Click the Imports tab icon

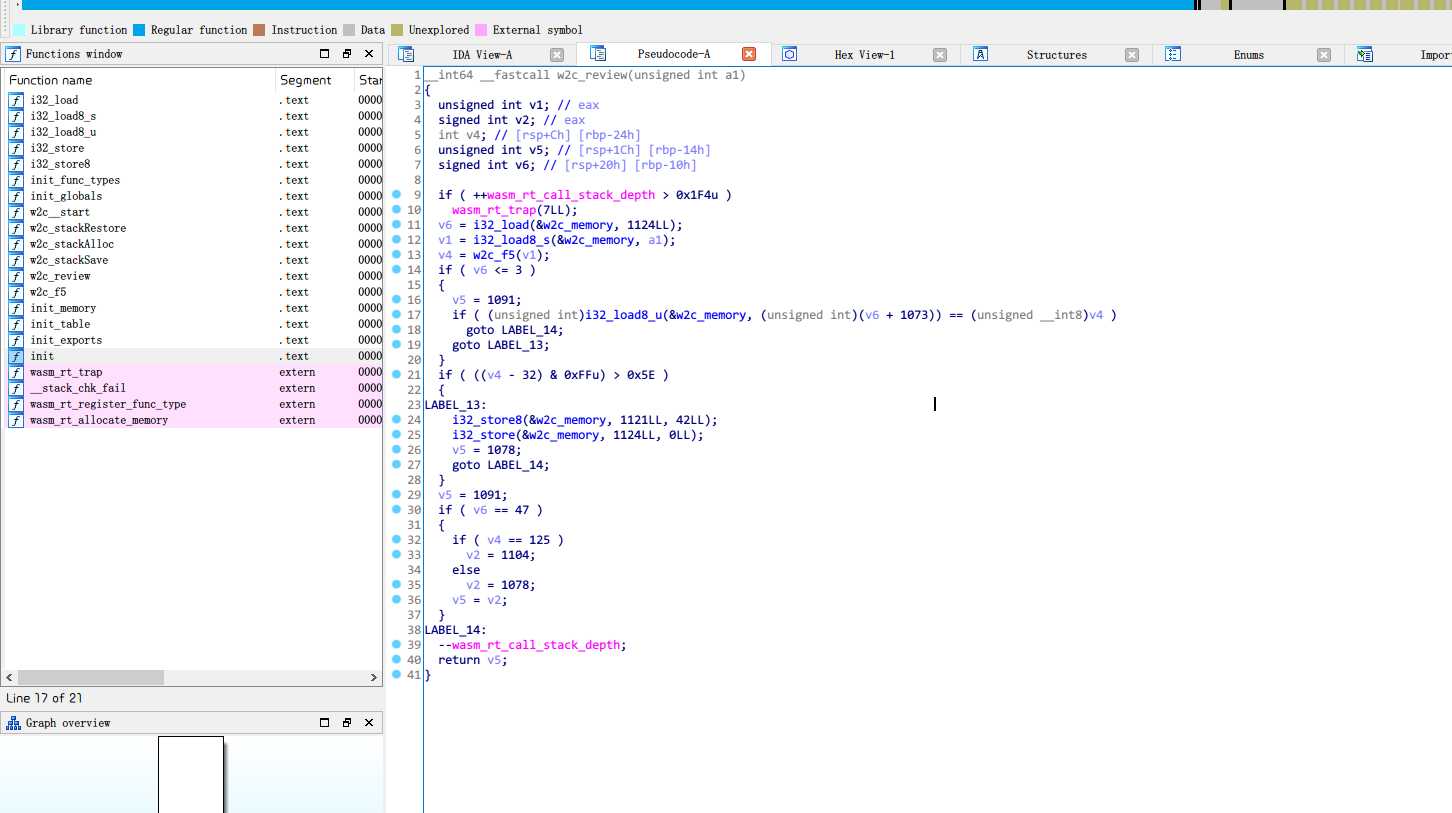click(1365, 55)
